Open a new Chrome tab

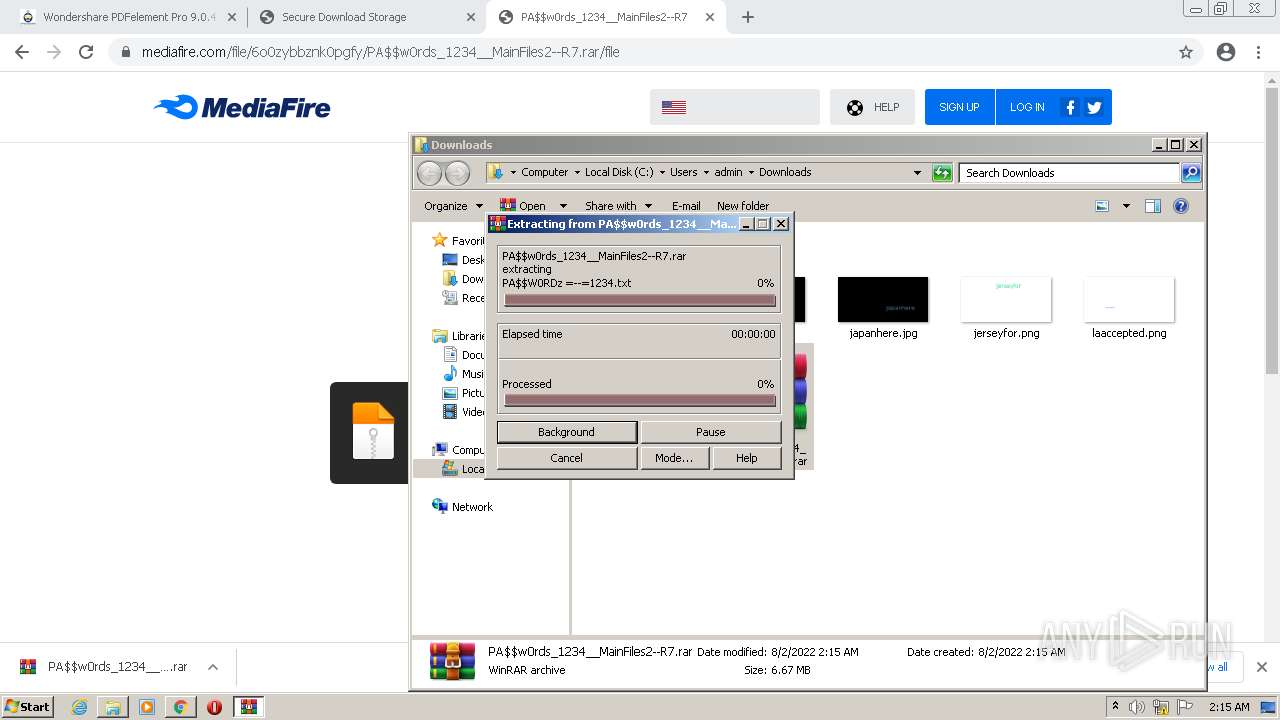748,17
